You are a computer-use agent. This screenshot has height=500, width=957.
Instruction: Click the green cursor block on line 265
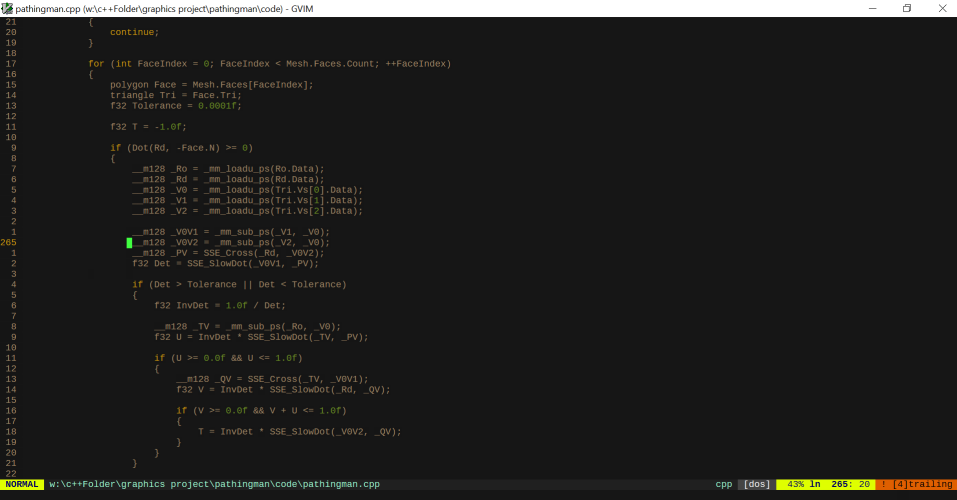pyautogui.click(x=129, y=243)
